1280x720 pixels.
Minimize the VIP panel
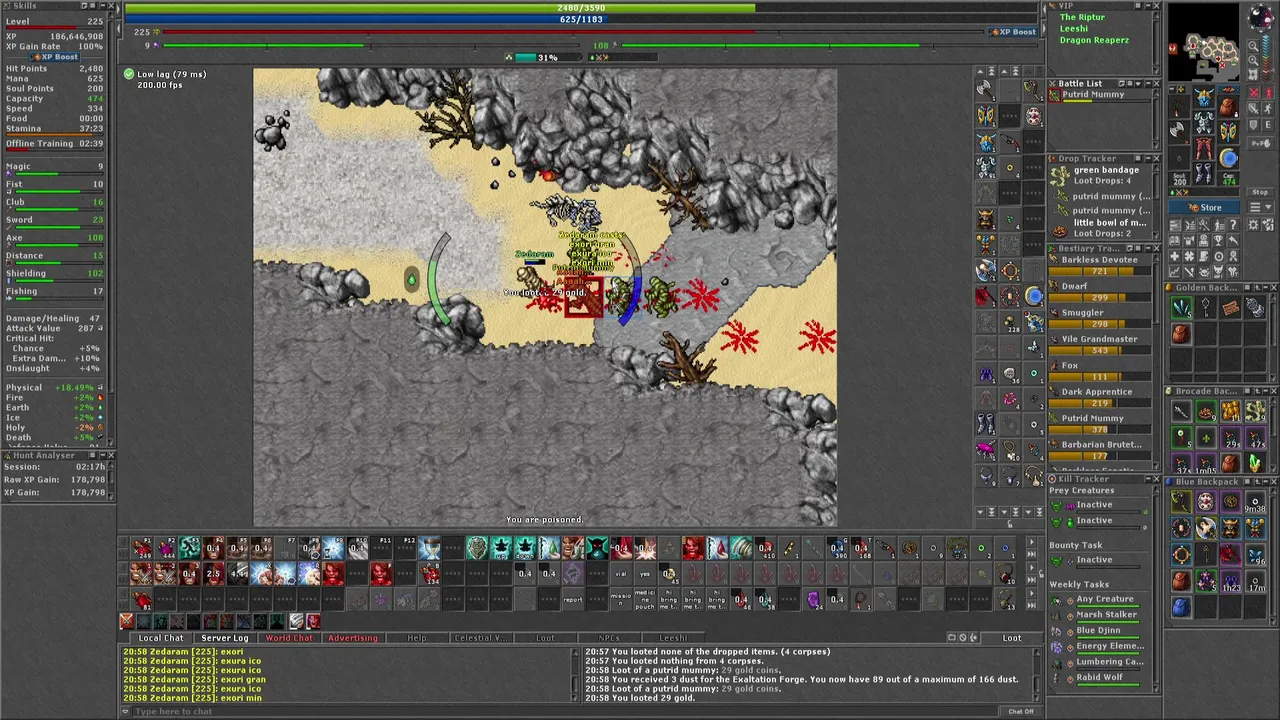pos(1148,5)
